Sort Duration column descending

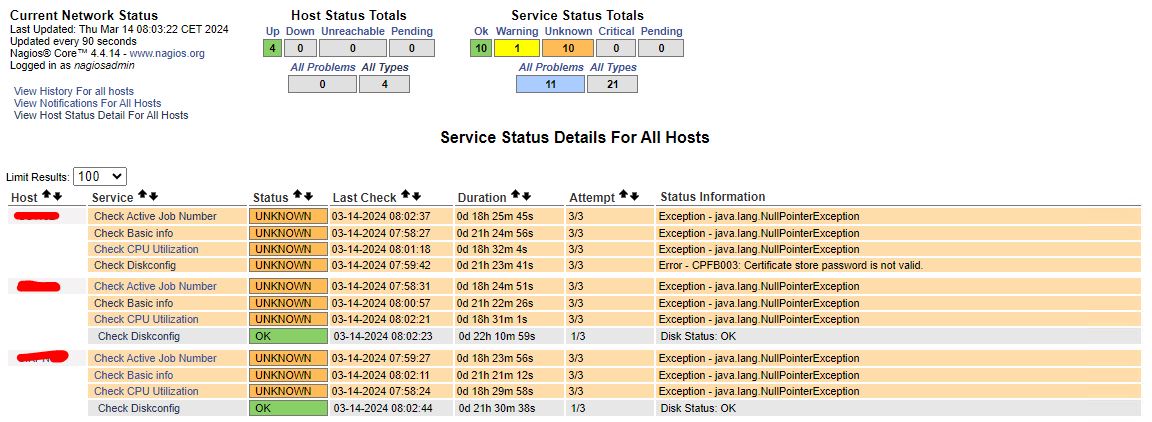tap(527, 196)
